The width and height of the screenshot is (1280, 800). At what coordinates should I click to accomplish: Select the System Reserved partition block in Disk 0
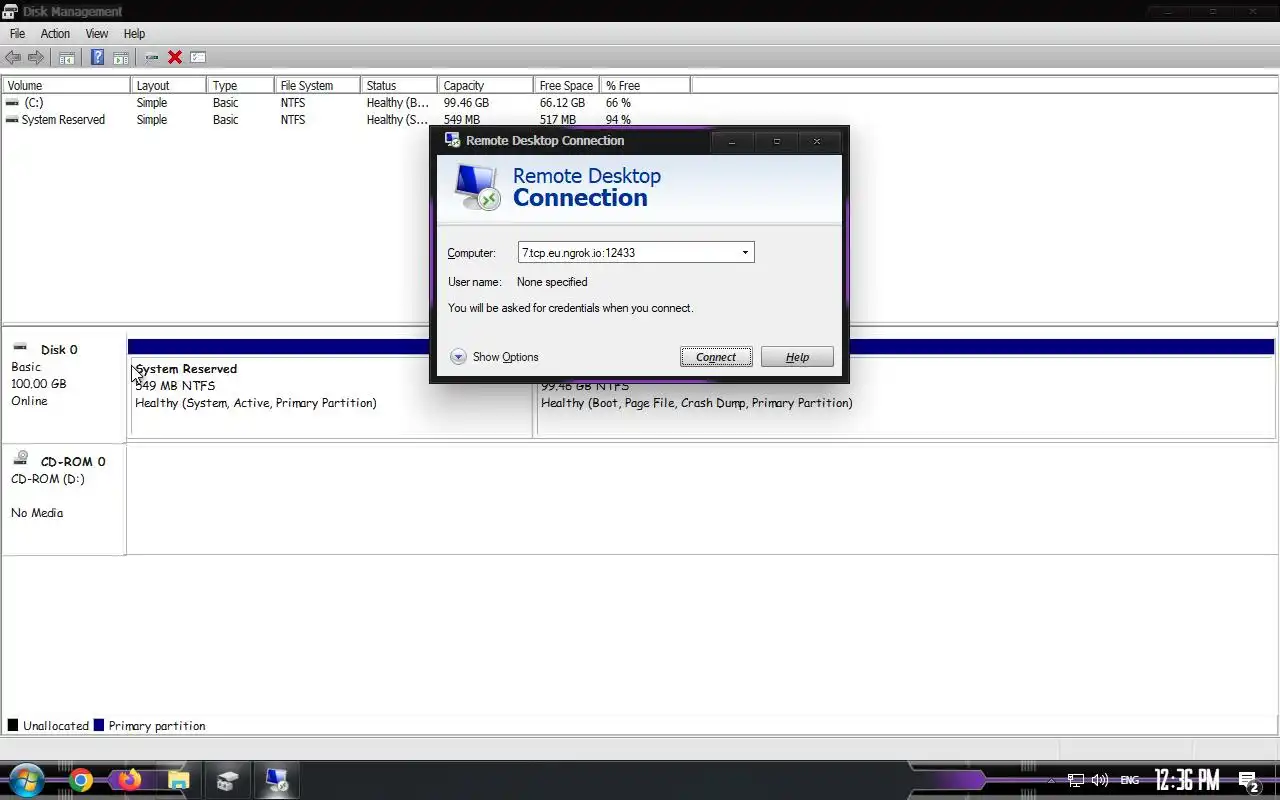point(330,397)
